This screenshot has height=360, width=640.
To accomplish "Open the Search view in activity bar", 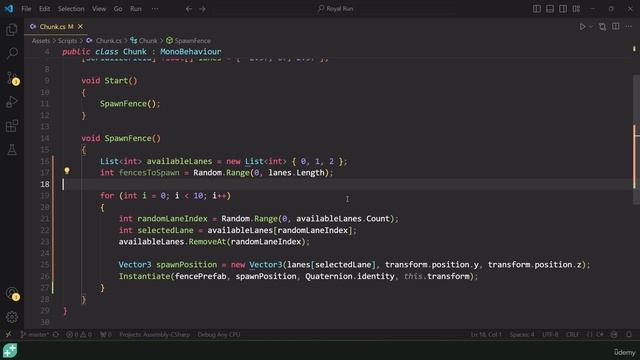I will pyautogui.click(x=12, y=53).
